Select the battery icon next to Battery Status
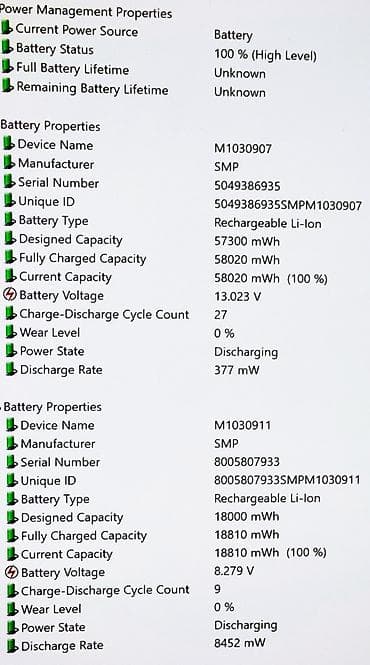This screenshot has height=665, width=370. tap(8, 48)
